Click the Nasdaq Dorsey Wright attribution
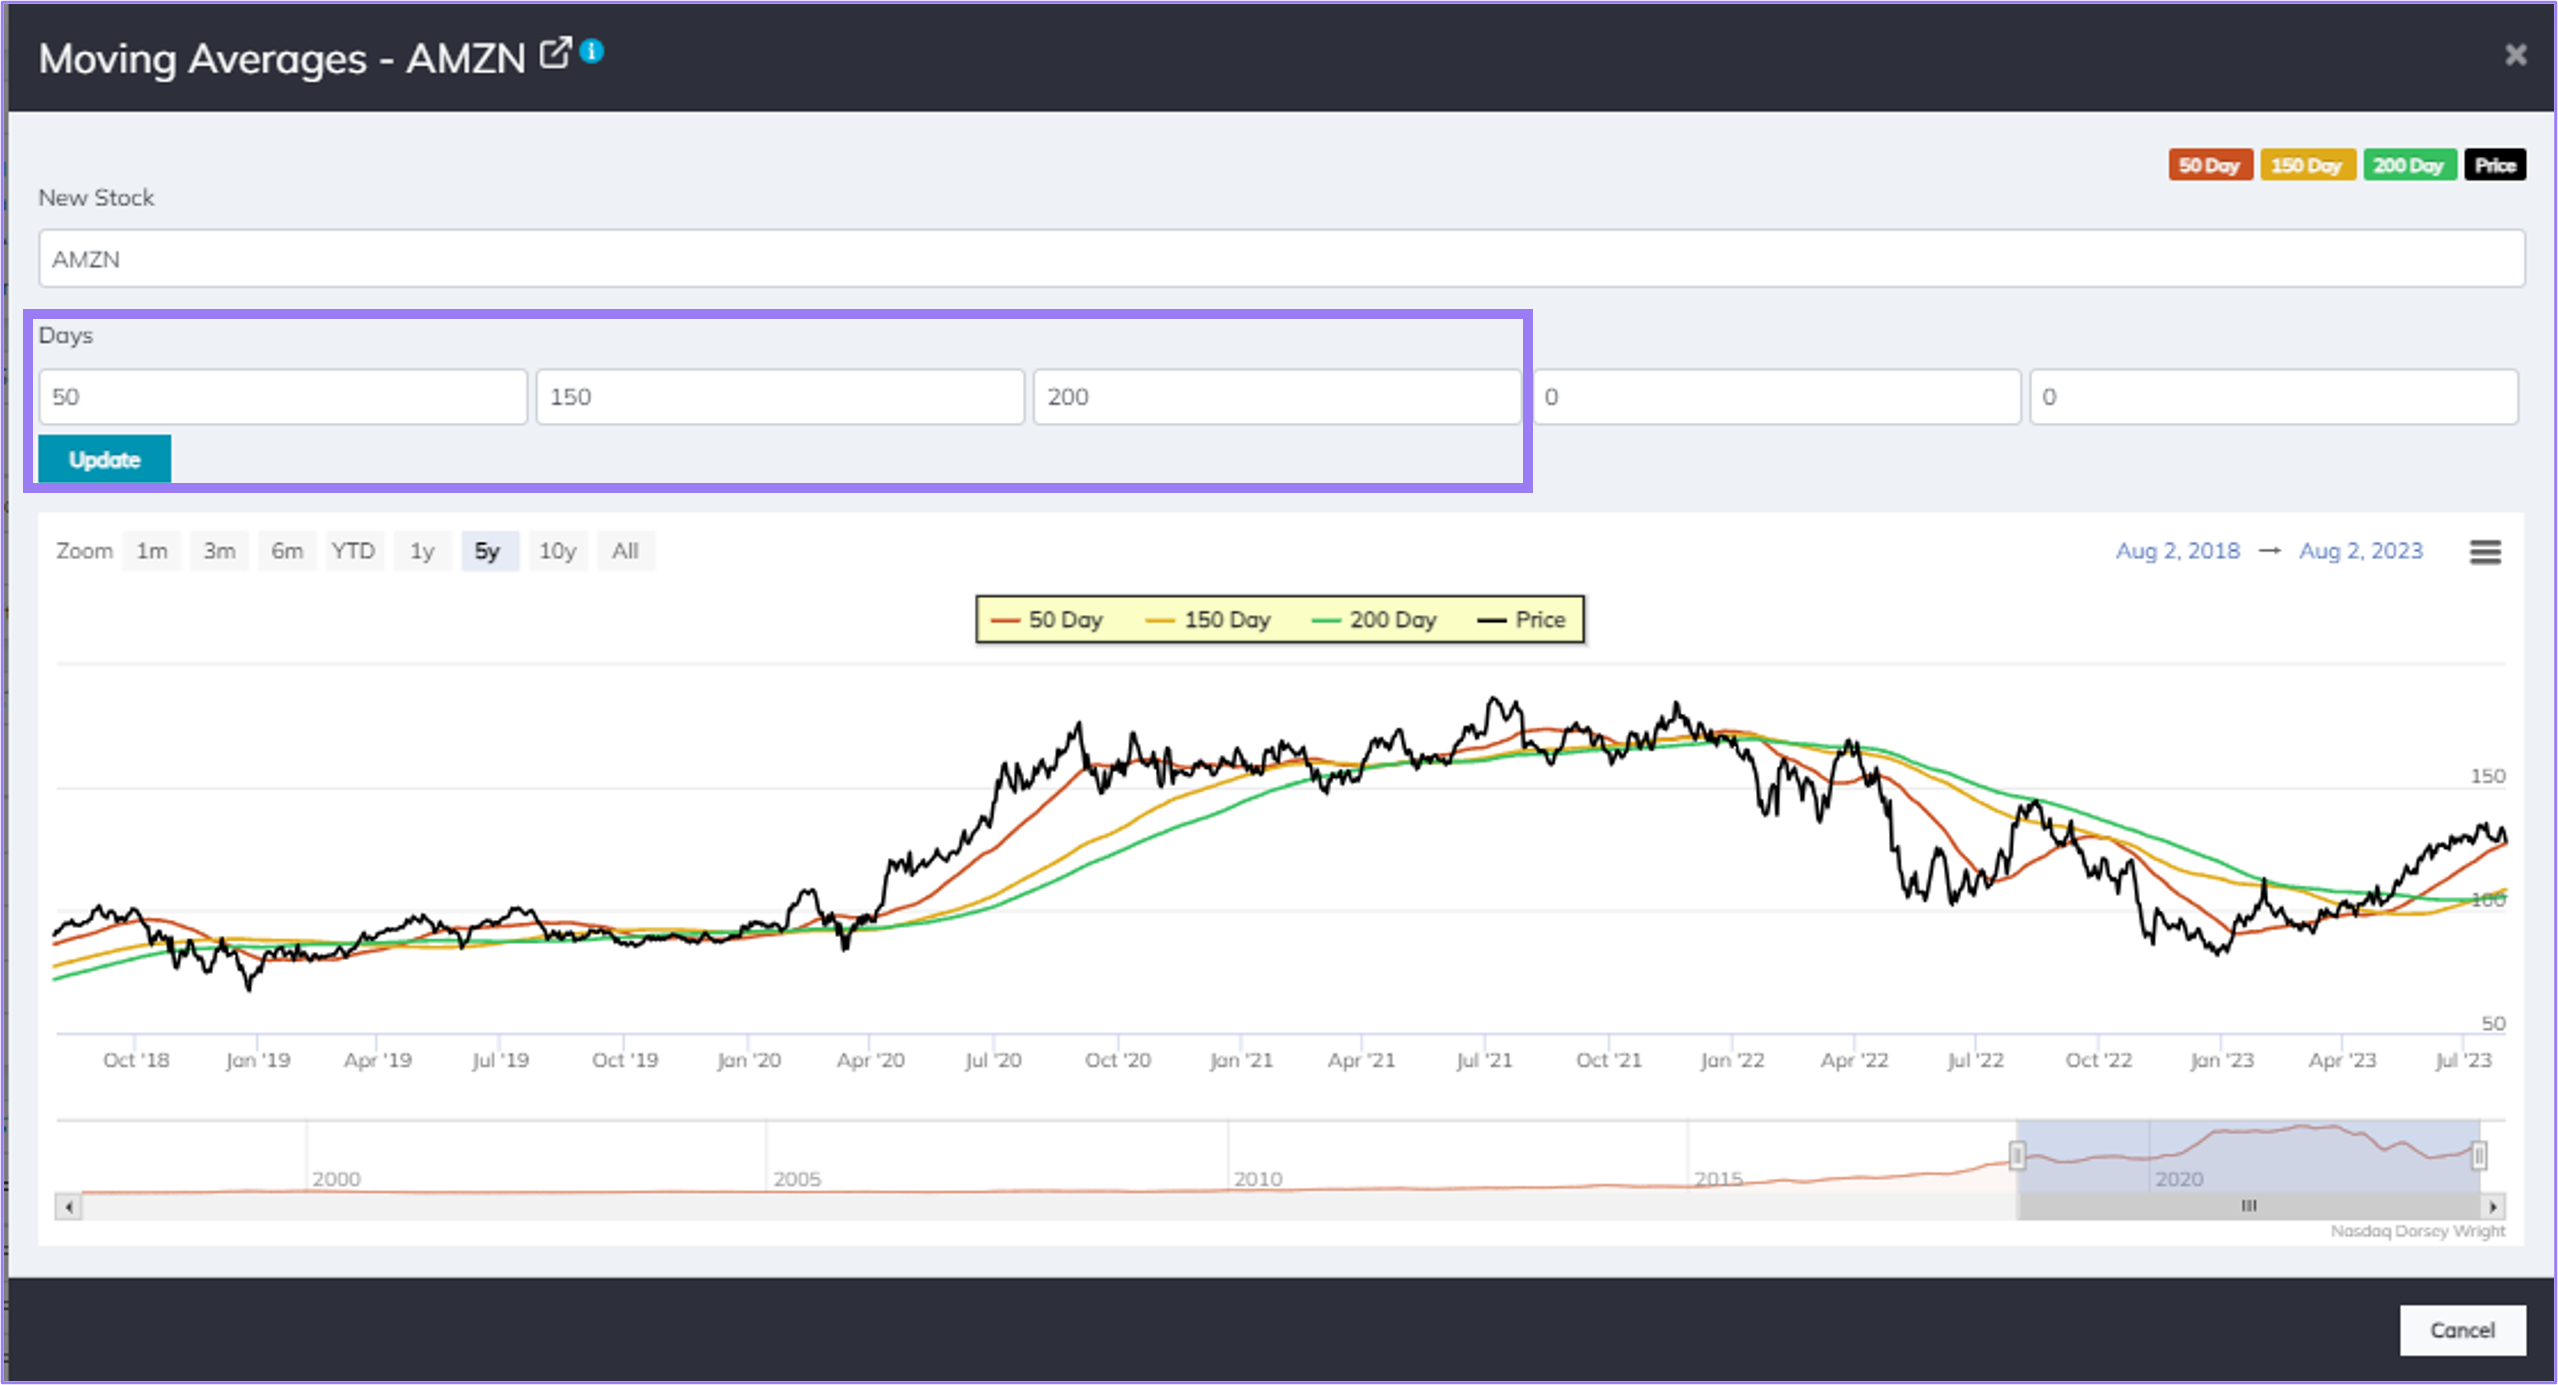This screenshot has width=2558, height=1385. (x=2415, y=1231)
